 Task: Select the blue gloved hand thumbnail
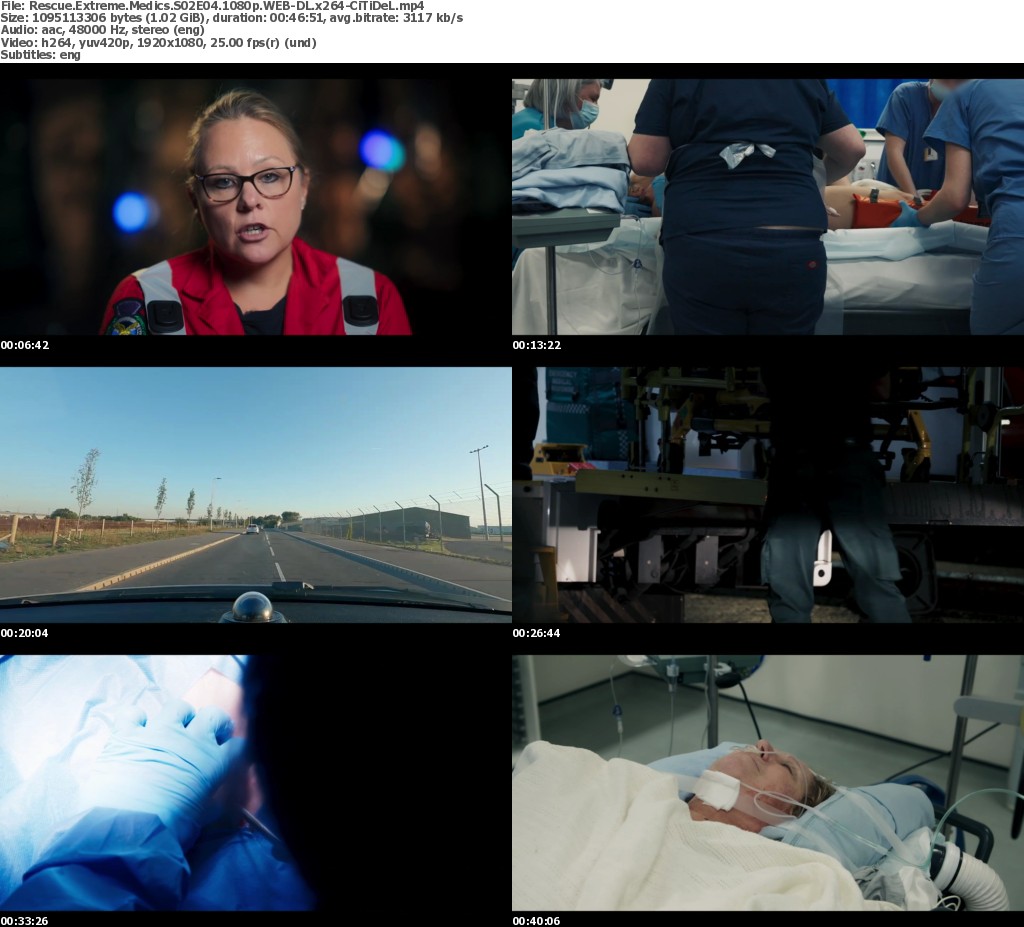point(256,783)
